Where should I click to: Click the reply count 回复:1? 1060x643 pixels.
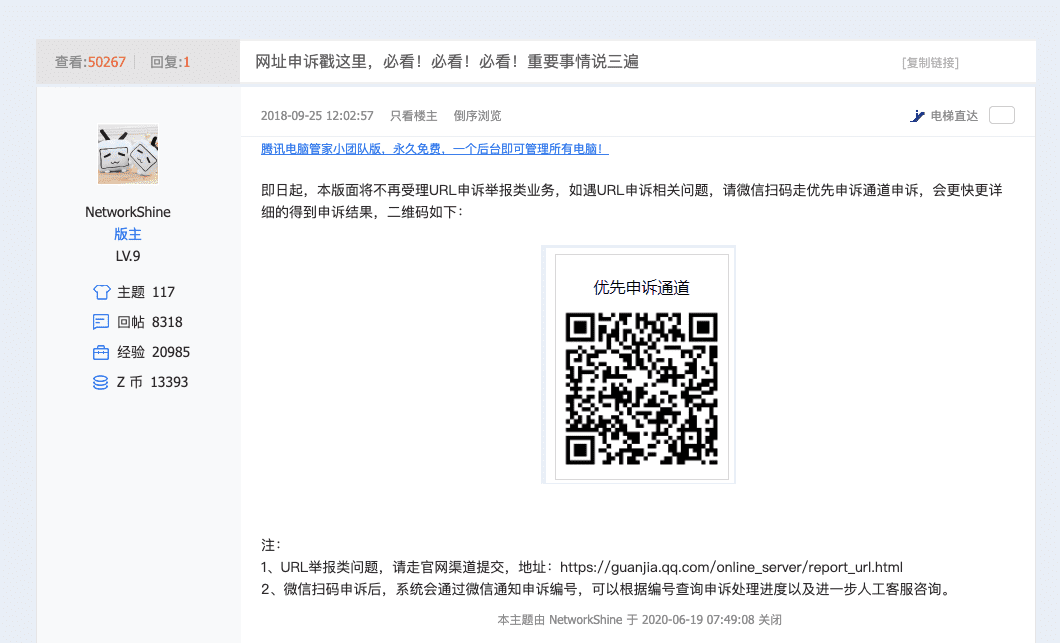coord(170,62)
